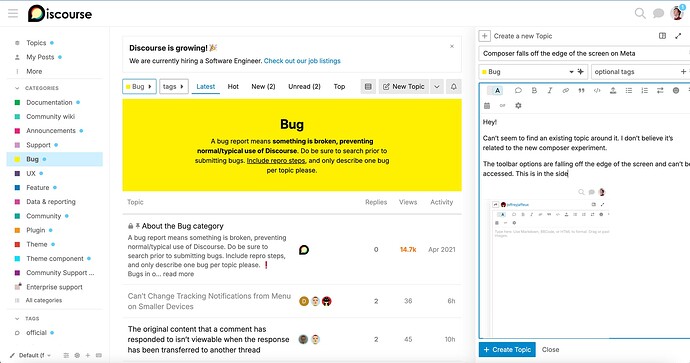Select the Documentation category in sidebar
The image size is (690, 363).
pyautogui.click(x=49, y=103)
